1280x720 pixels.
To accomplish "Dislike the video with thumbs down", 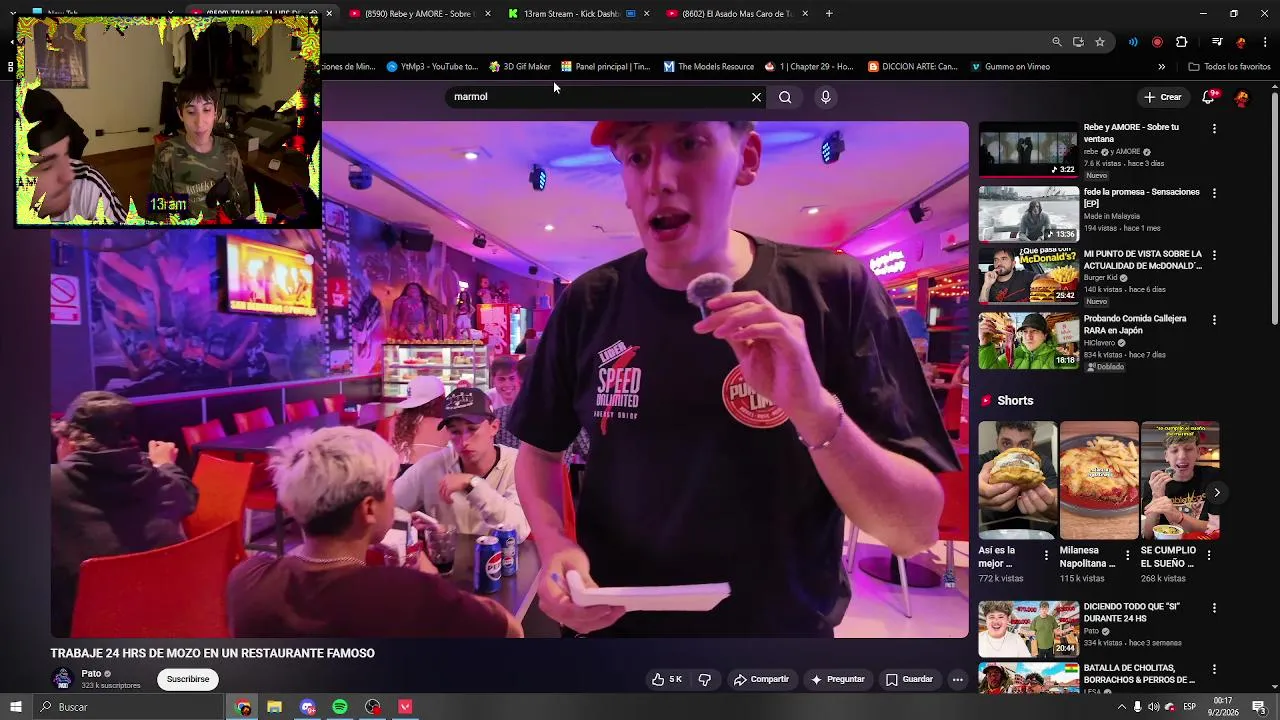I will pyautogui.click(x=705, y=679).
